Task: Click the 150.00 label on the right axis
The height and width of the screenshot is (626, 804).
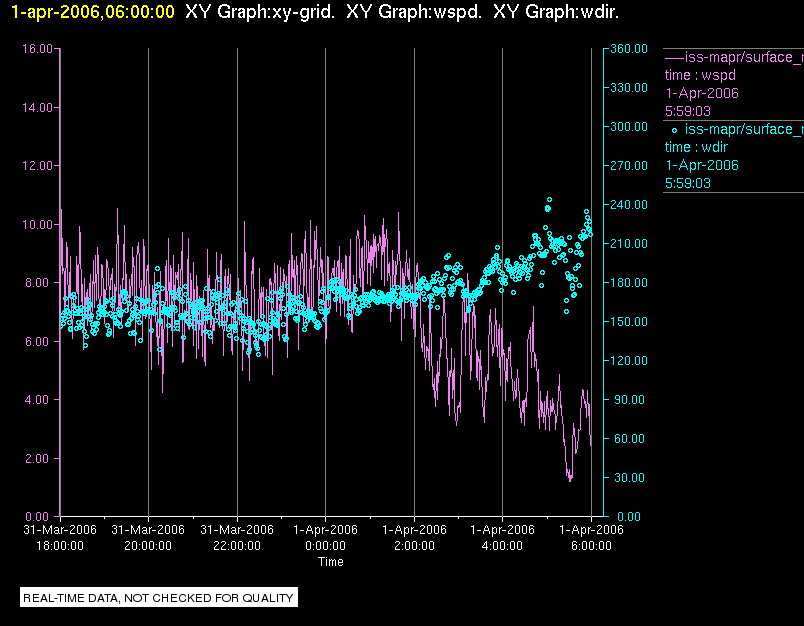Action: [629, 321]
